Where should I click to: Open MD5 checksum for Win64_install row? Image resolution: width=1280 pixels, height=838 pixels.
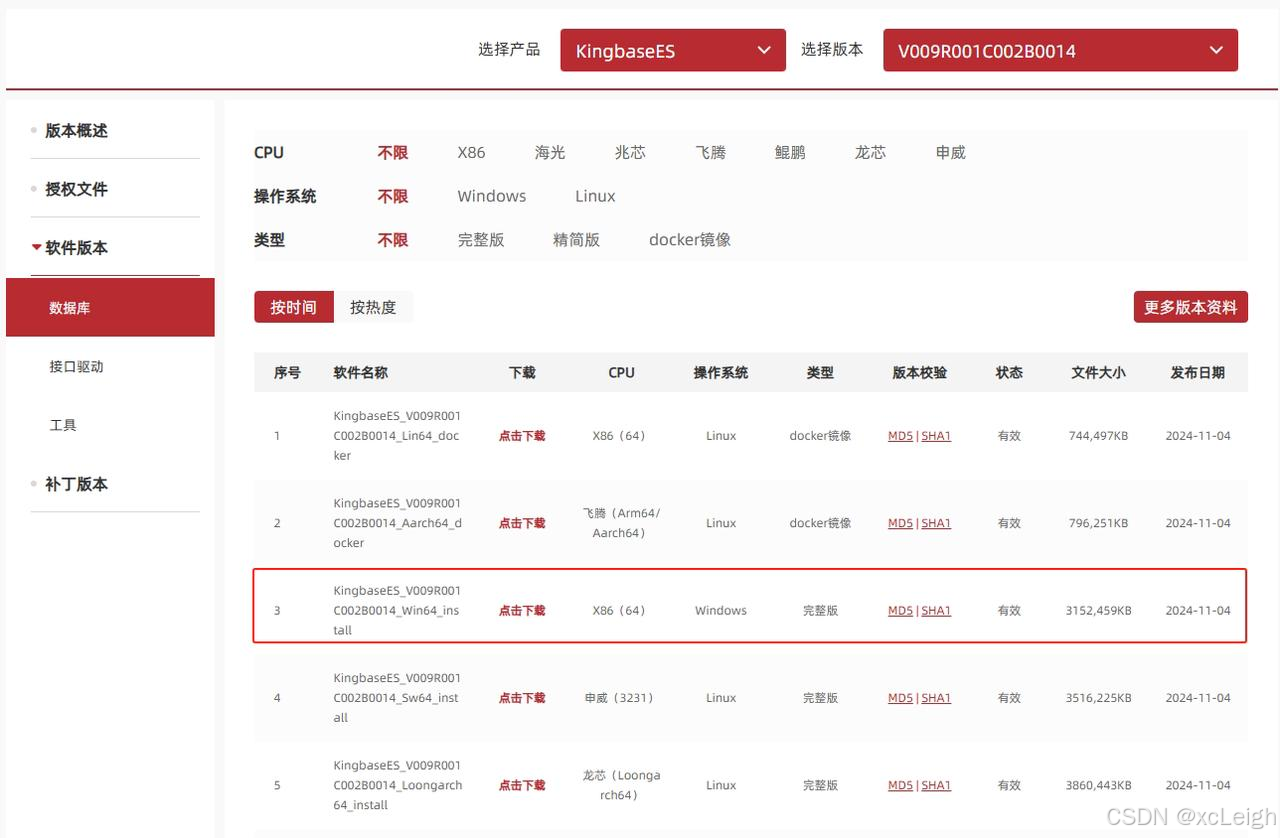900,611
